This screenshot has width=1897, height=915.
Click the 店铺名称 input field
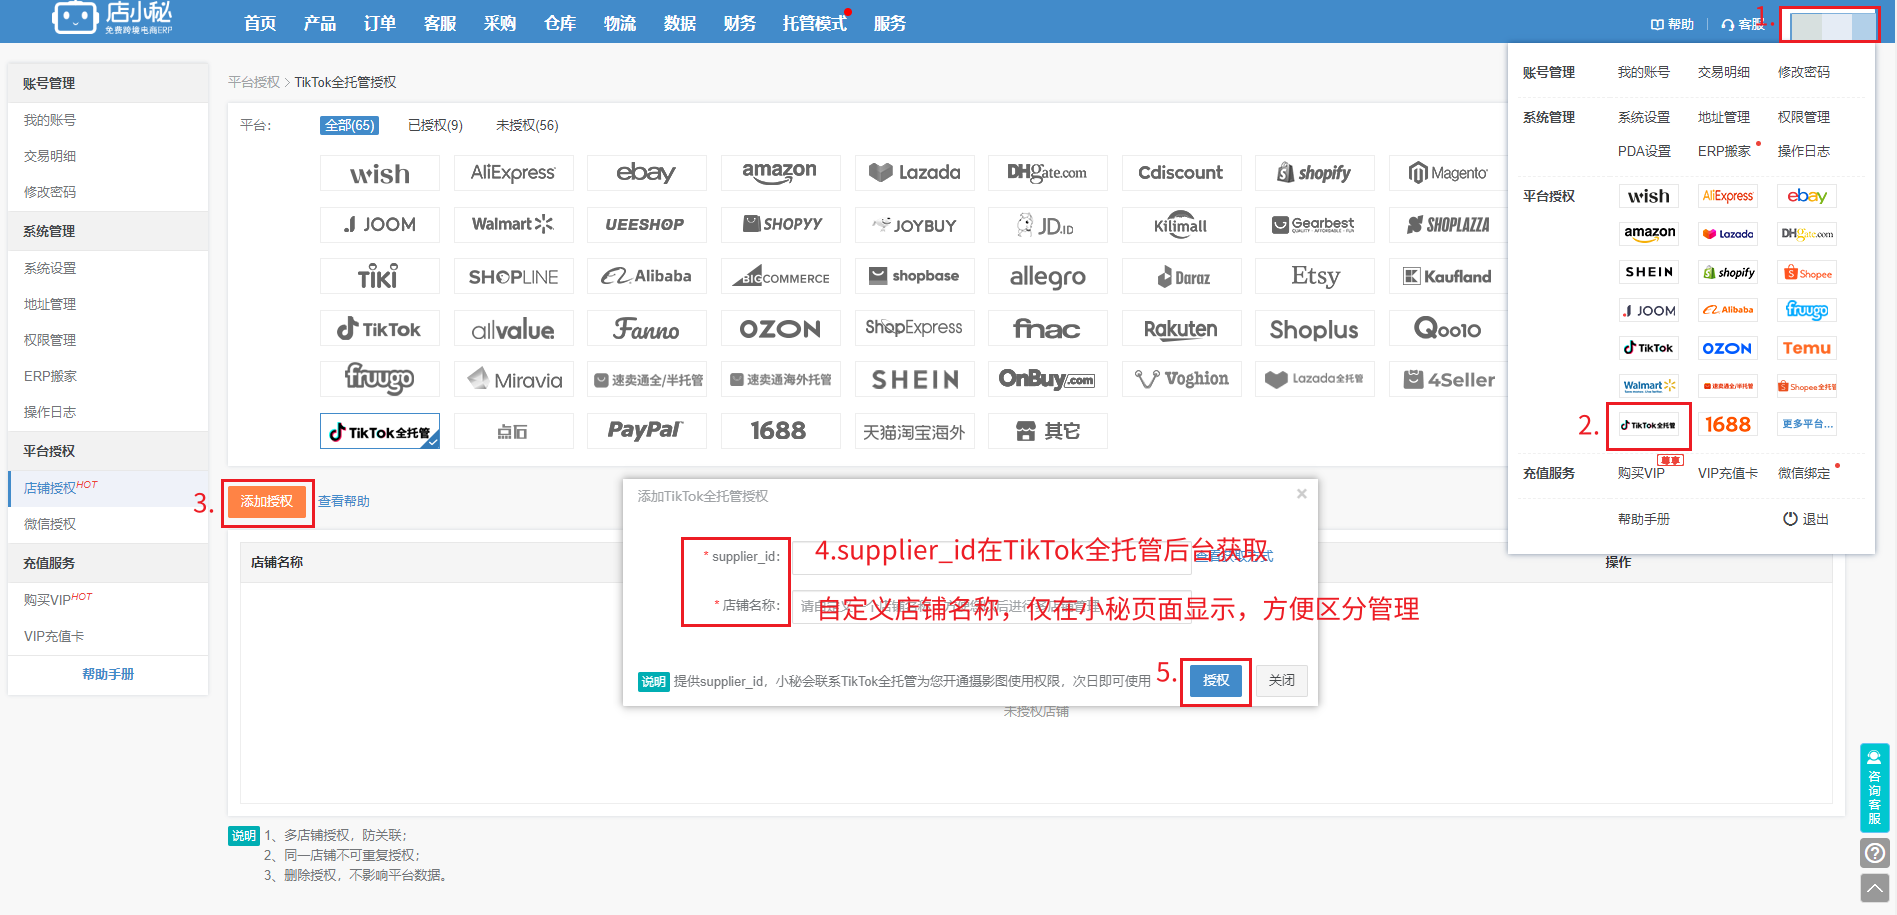[991, 606]
